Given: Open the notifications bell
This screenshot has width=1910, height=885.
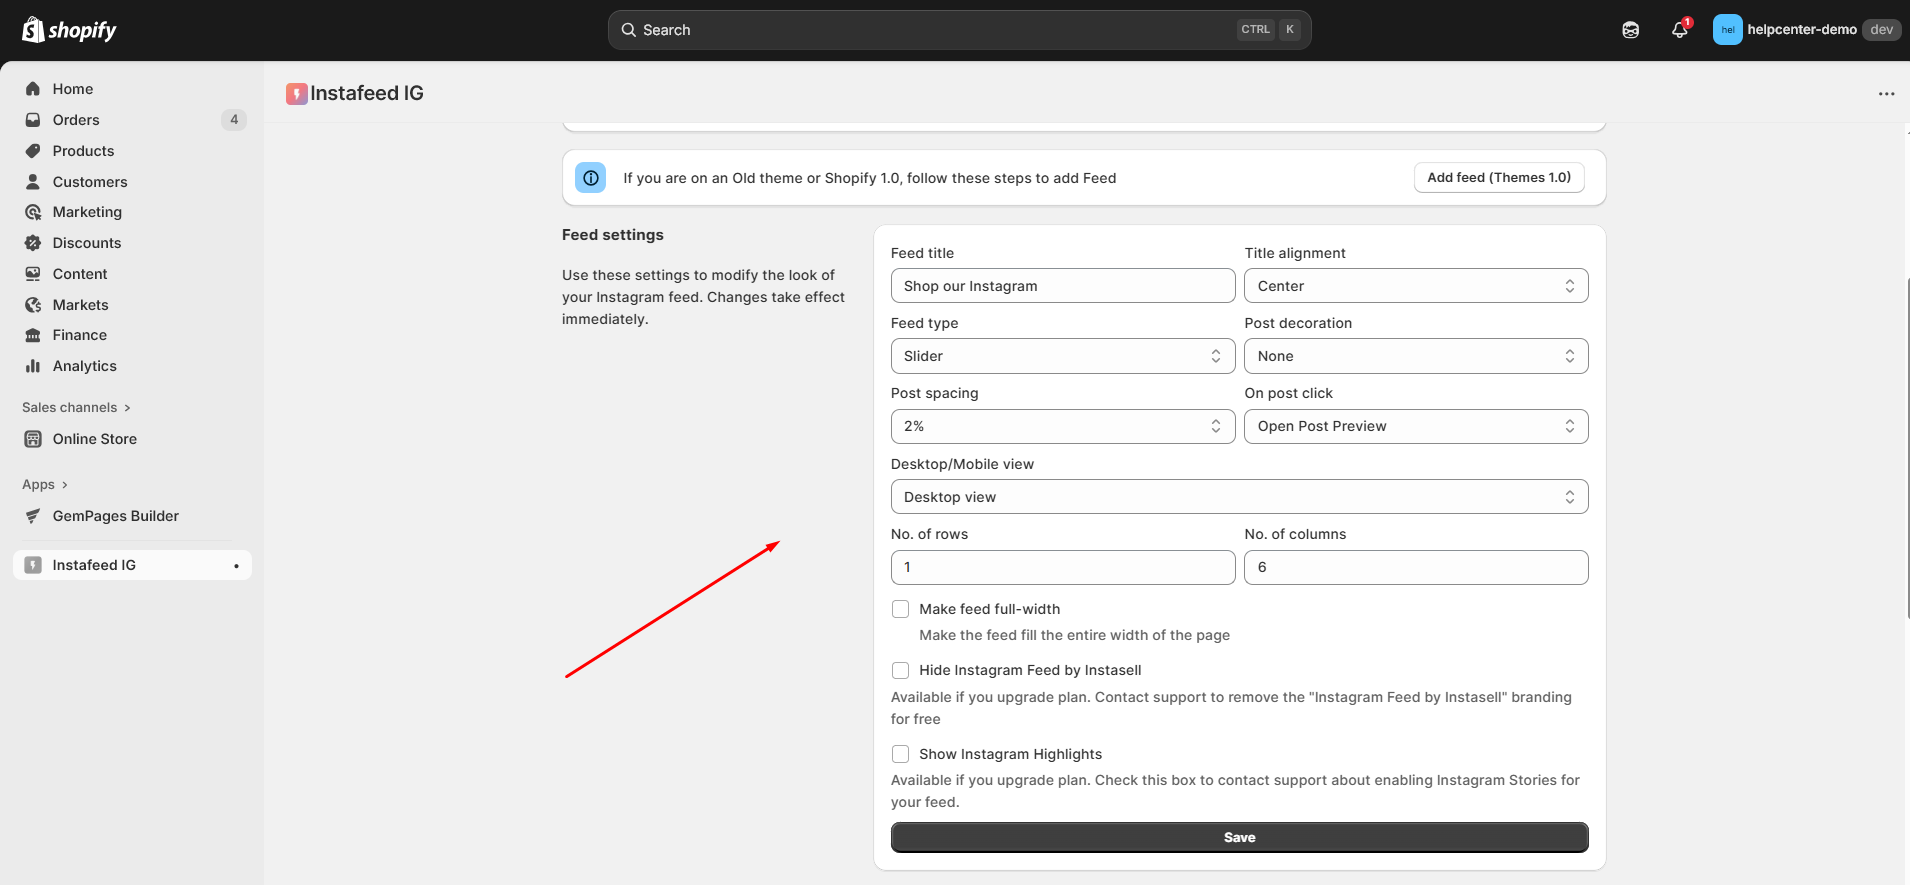Looking at the screenshot, I should 1680,30.
